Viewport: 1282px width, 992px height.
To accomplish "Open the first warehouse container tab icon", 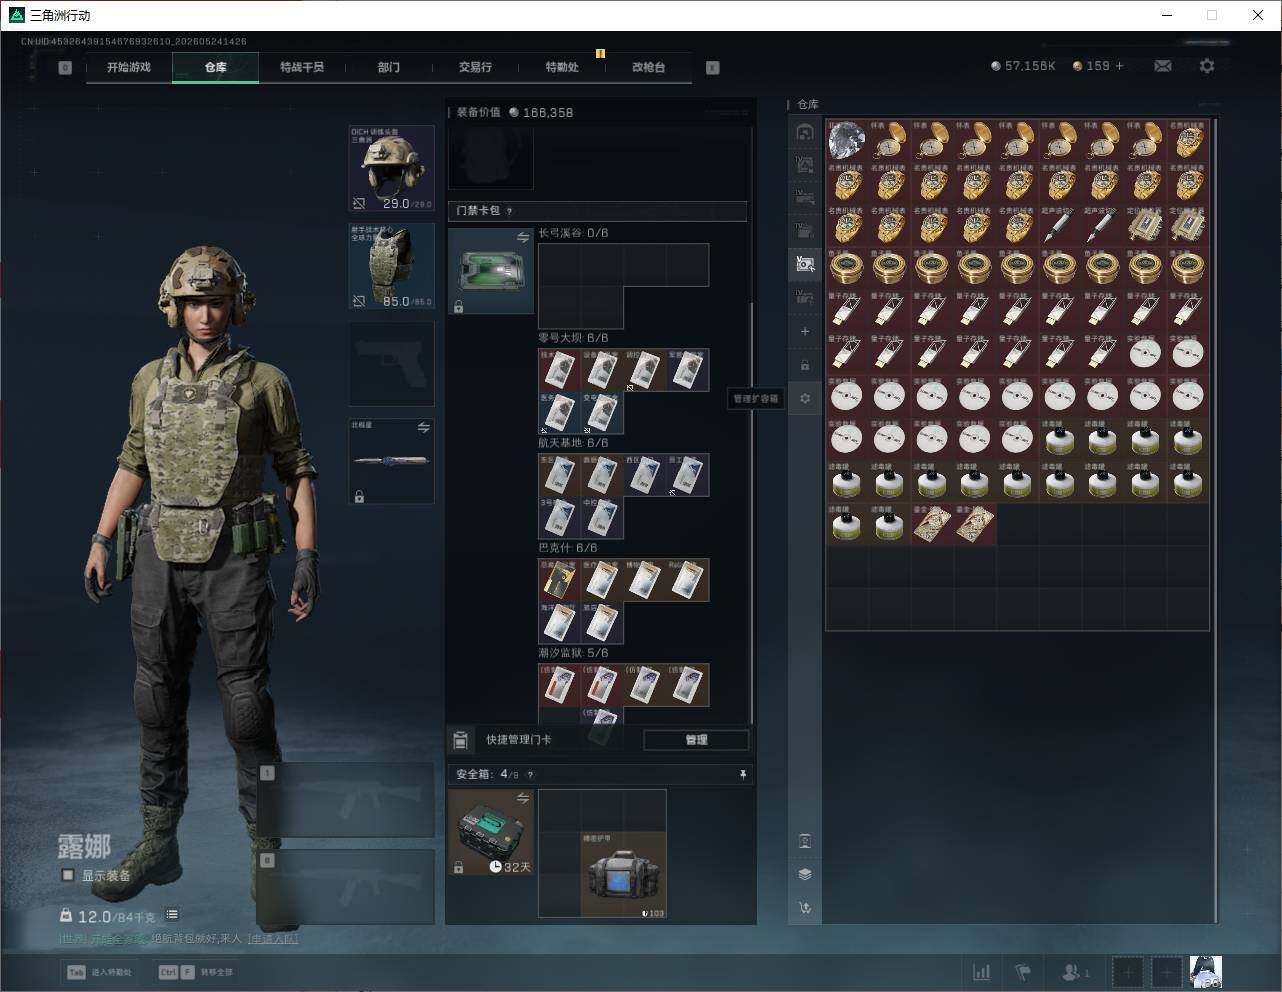I will (x=805, y=132).
